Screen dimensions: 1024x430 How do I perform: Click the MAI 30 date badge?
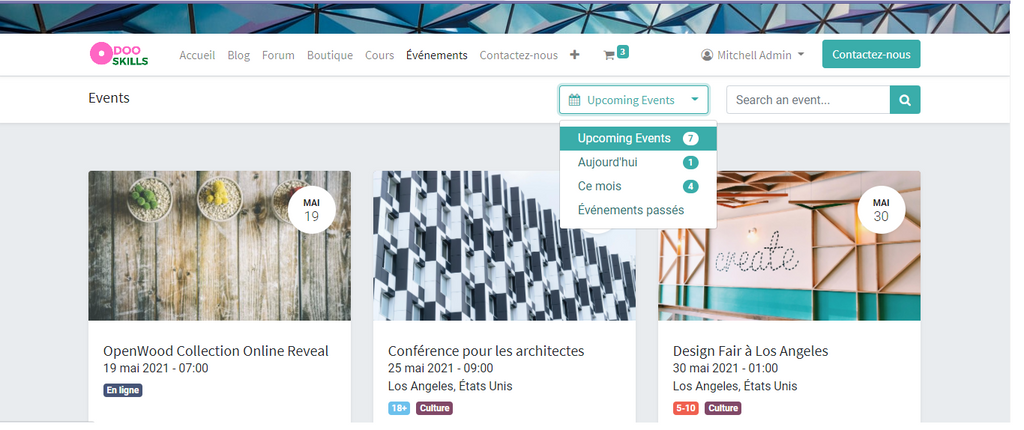click(x=881, y=210)
